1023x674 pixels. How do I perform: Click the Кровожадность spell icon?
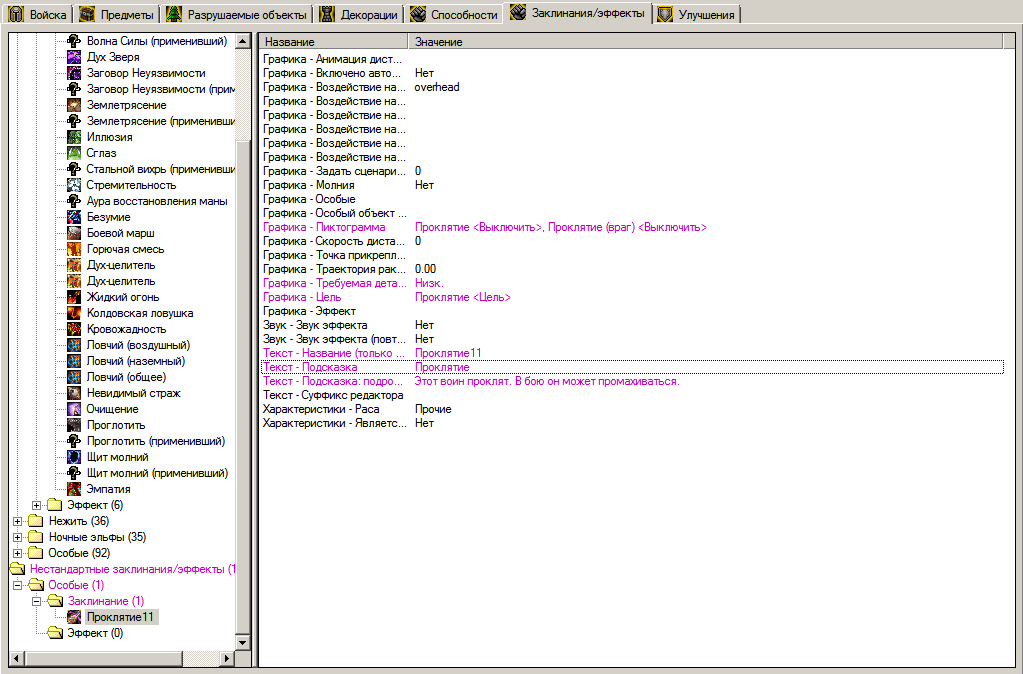tap(74, 329)
